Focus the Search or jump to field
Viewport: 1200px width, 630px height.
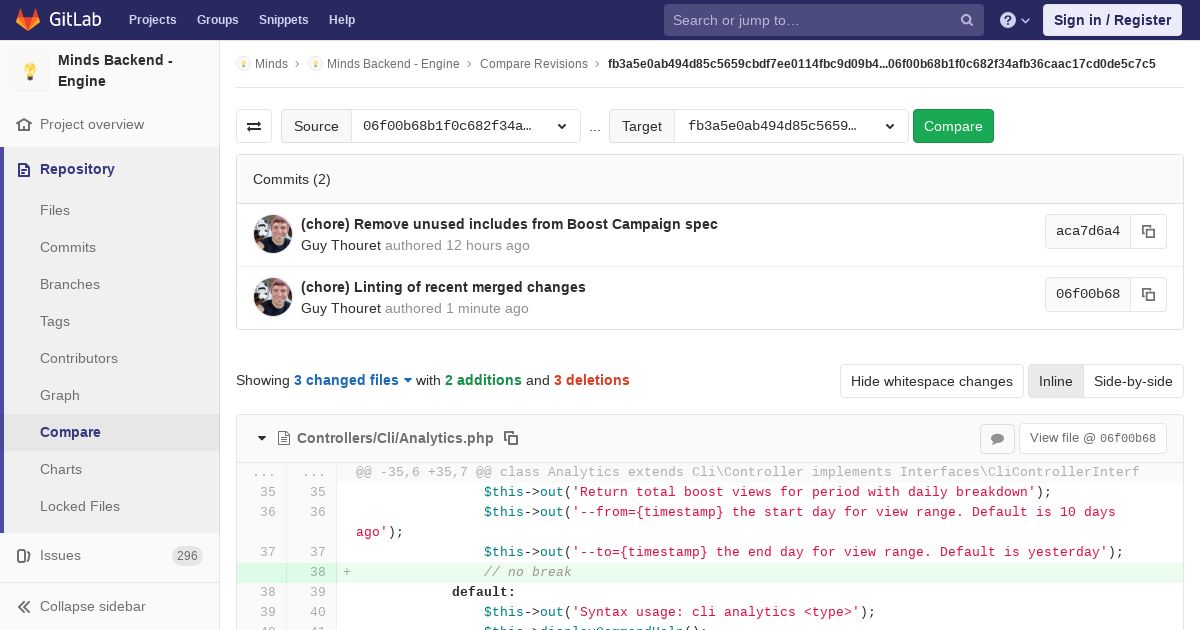810,20
